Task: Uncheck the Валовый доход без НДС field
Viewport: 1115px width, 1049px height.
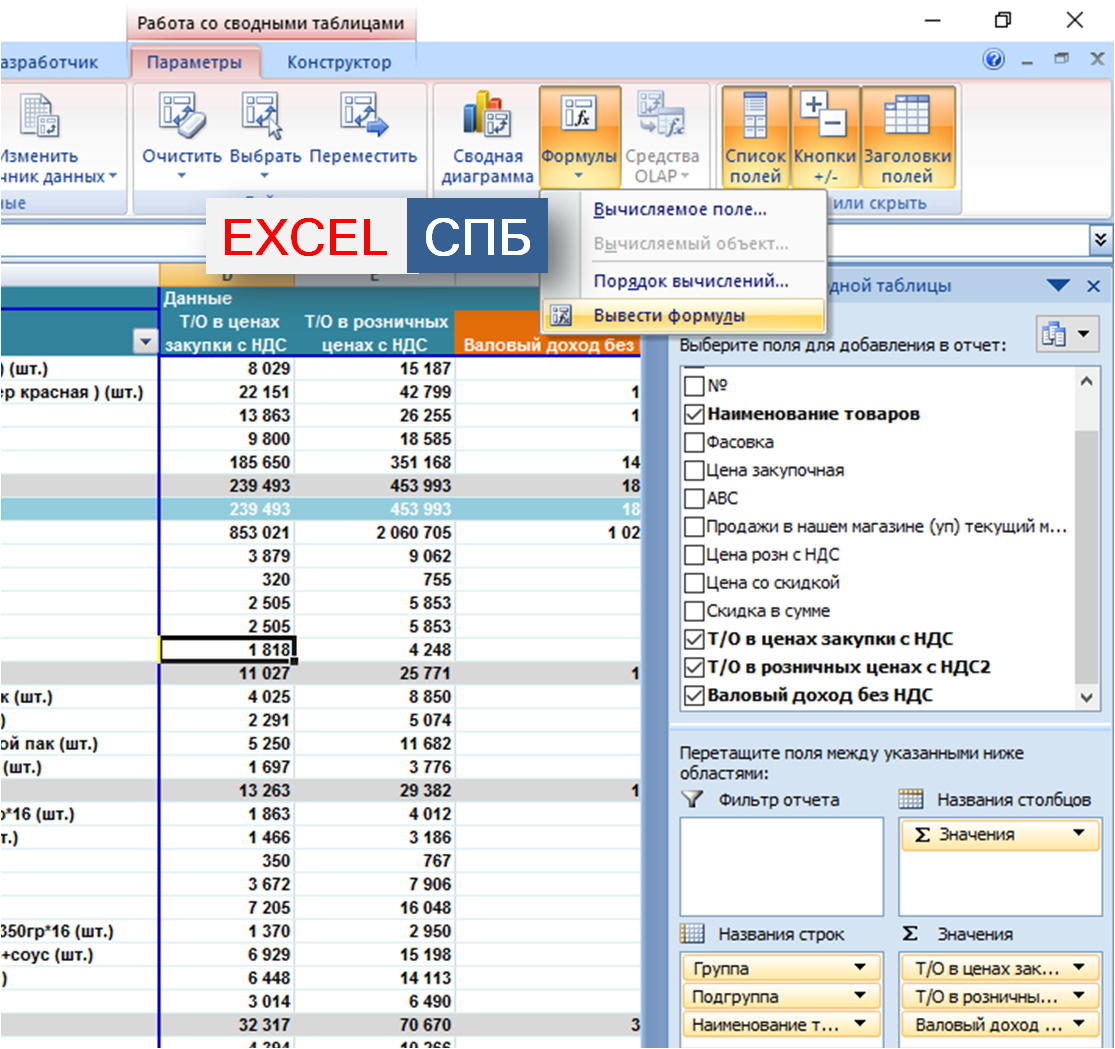Action: tap(694, 695)
